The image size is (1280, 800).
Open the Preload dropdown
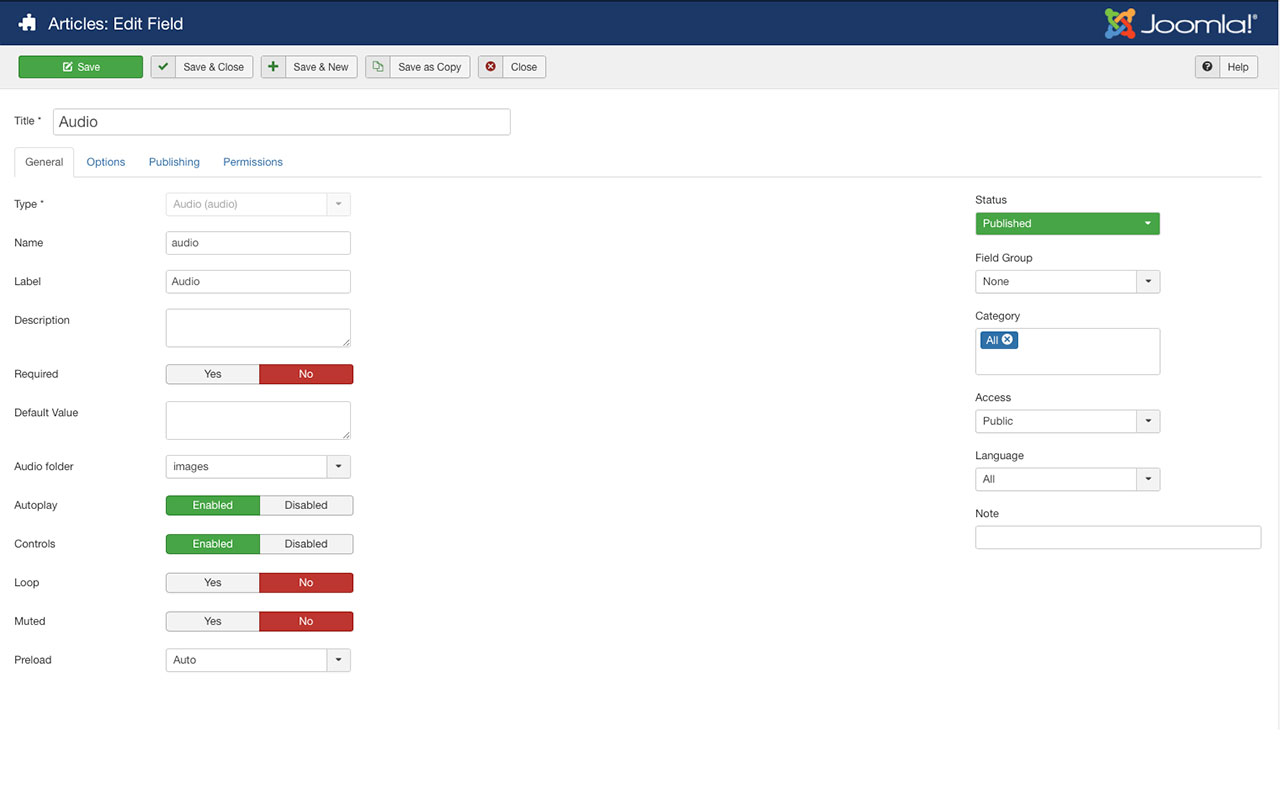point(258,660)
